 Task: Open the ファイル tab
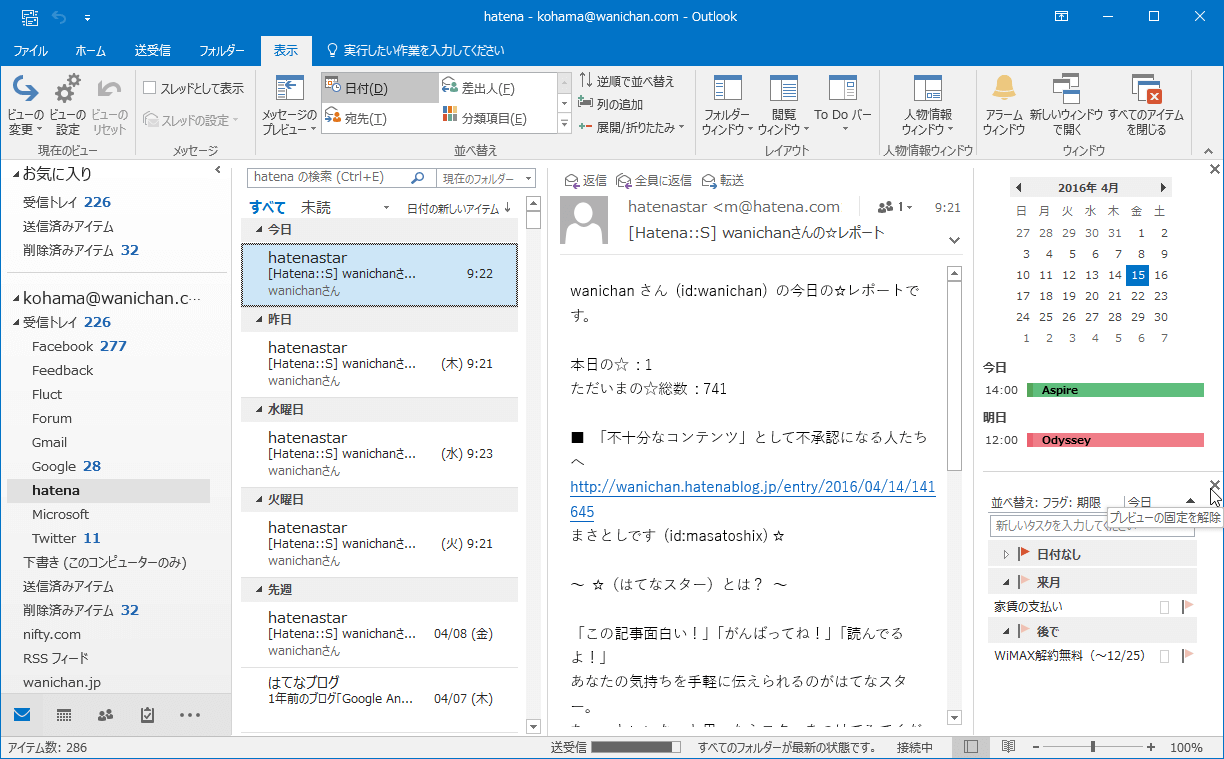30,50
